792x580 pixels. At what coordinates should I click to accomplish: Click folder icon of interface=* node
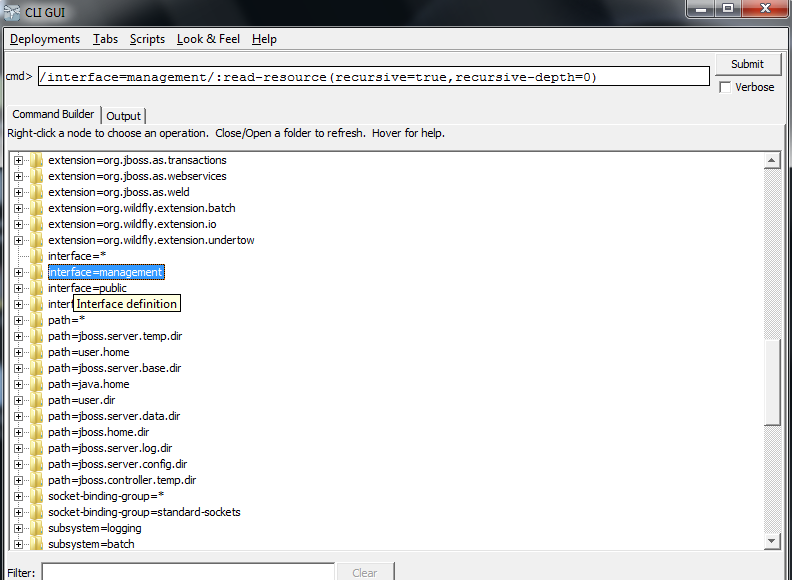tap(36, 256)
